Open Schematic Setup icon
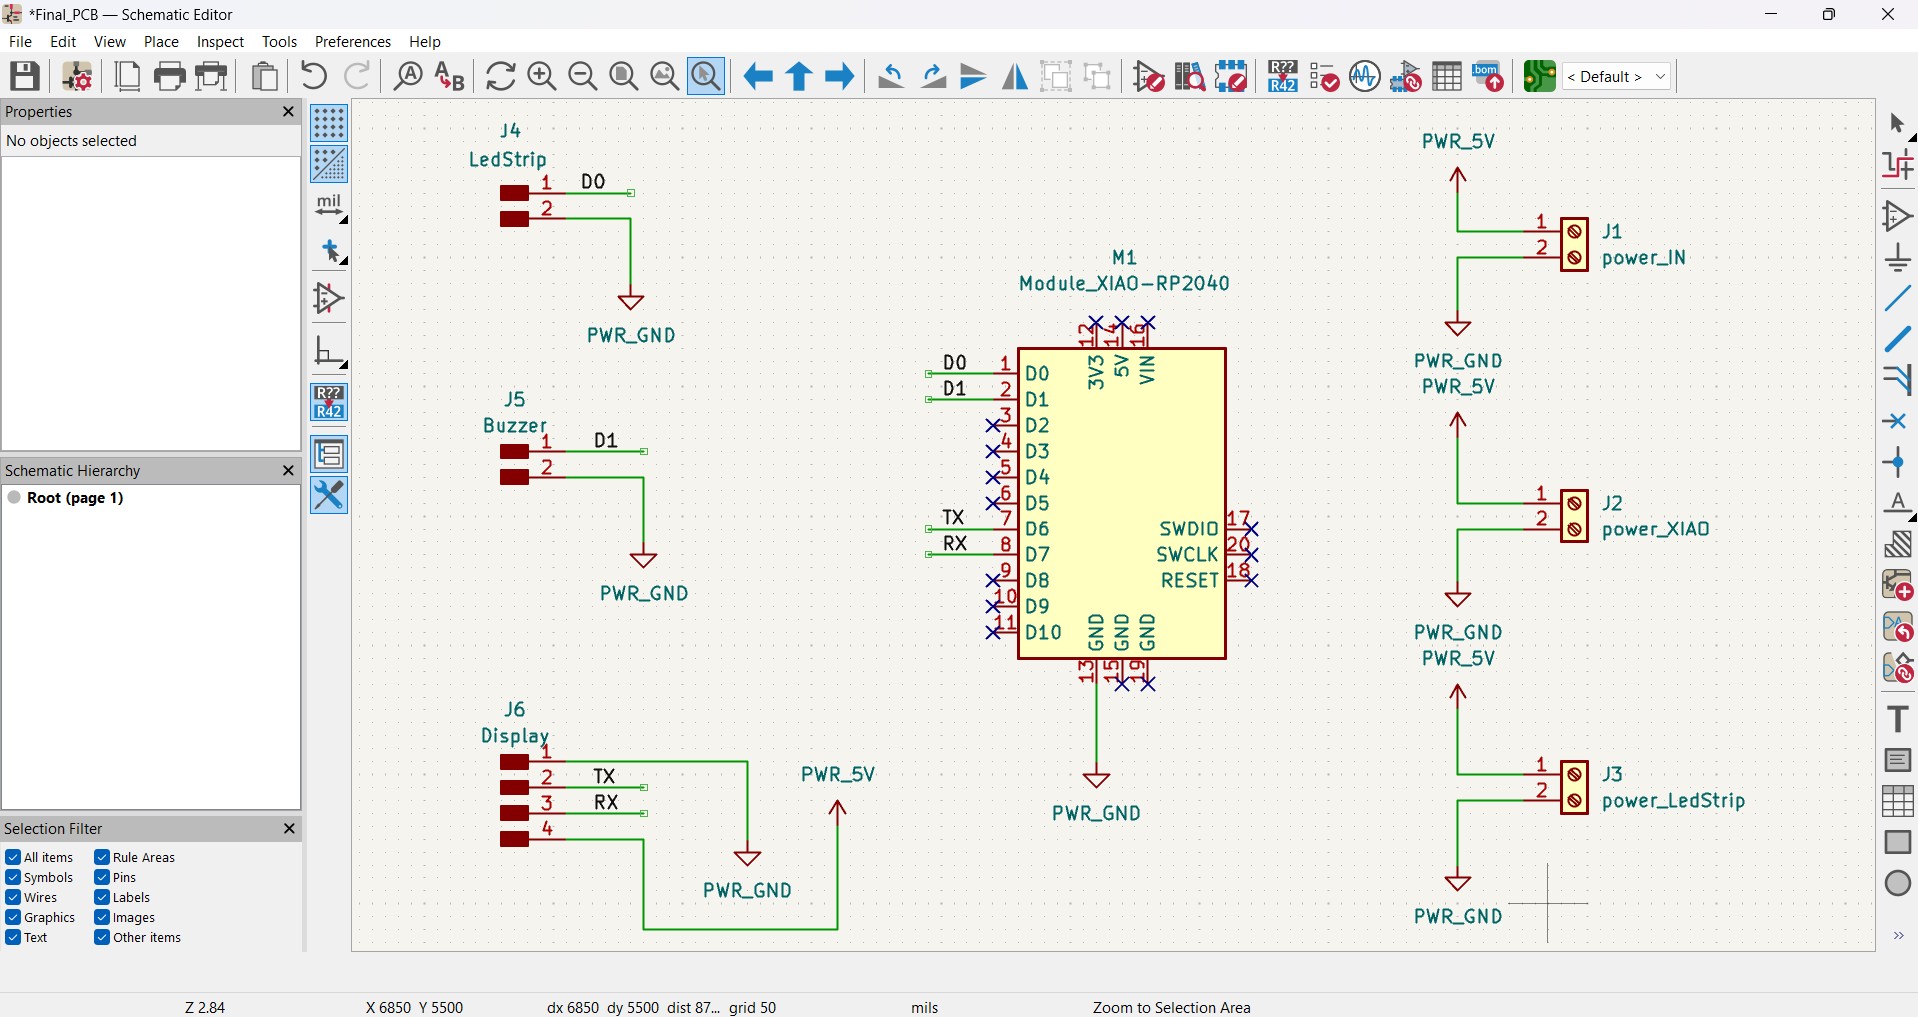The width and height of the screenshot is (1918, 1017). click(x=77, y=76)
